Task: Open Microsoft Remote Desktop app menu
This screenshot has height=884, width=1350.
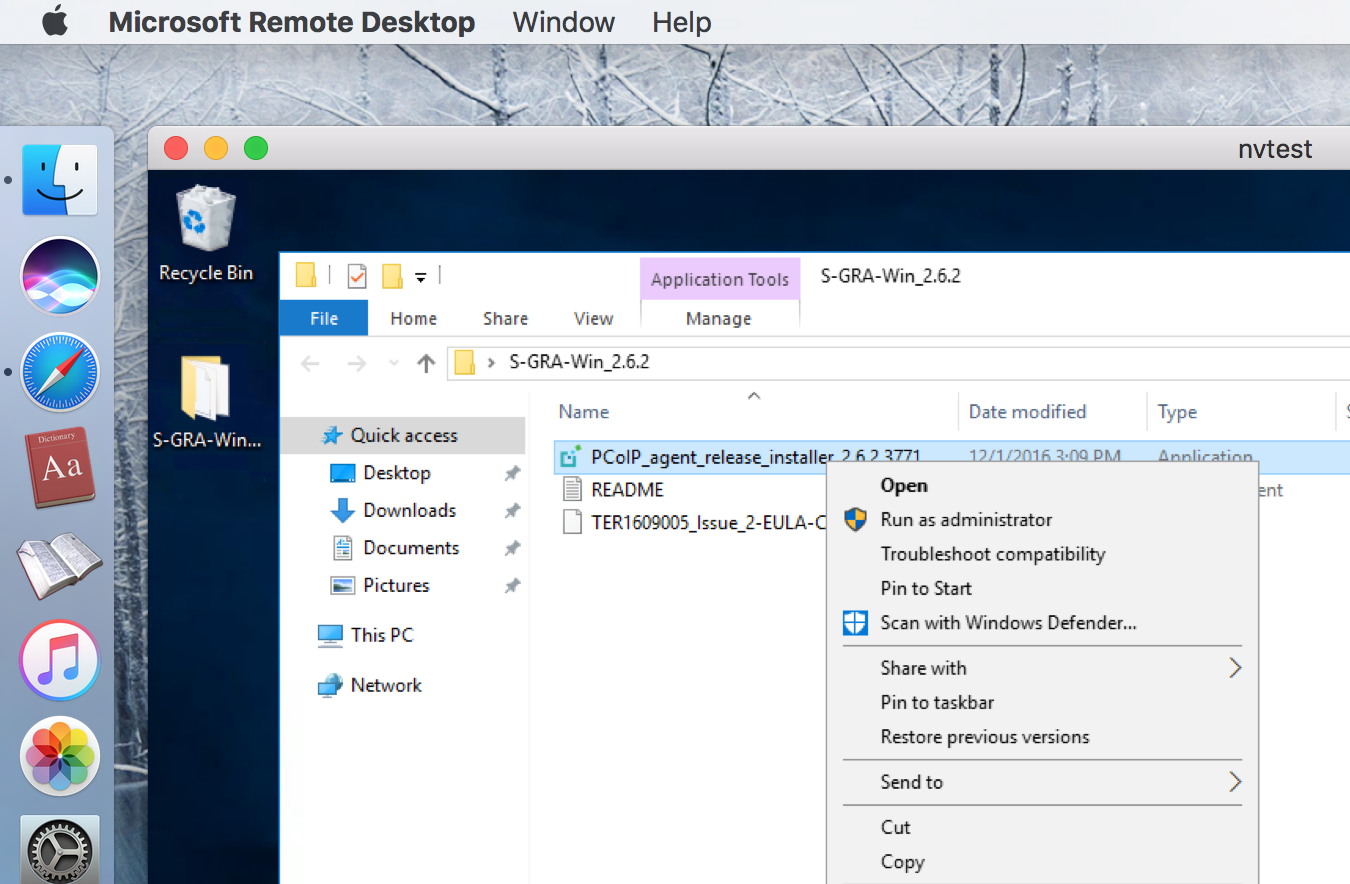Action: click(292, 22)
